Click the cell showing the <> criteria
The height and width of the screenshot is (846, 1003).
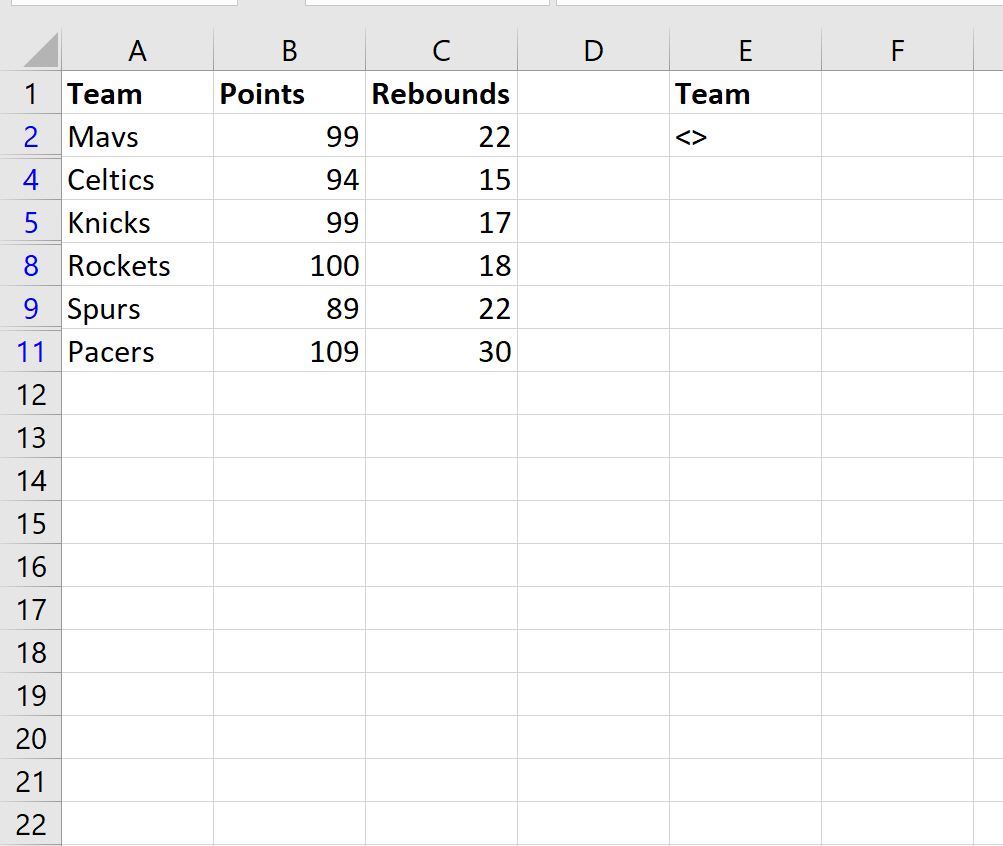[x=744, y=135]
